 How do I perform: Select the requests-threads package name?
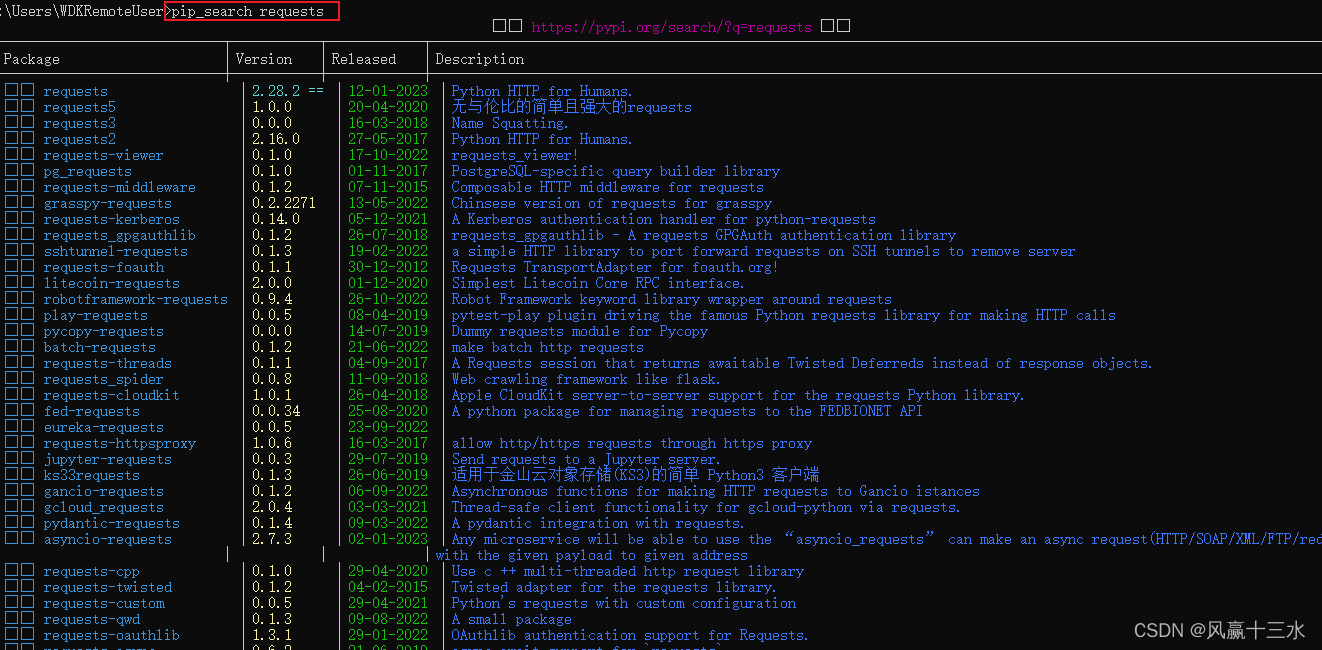pos(107,363)
